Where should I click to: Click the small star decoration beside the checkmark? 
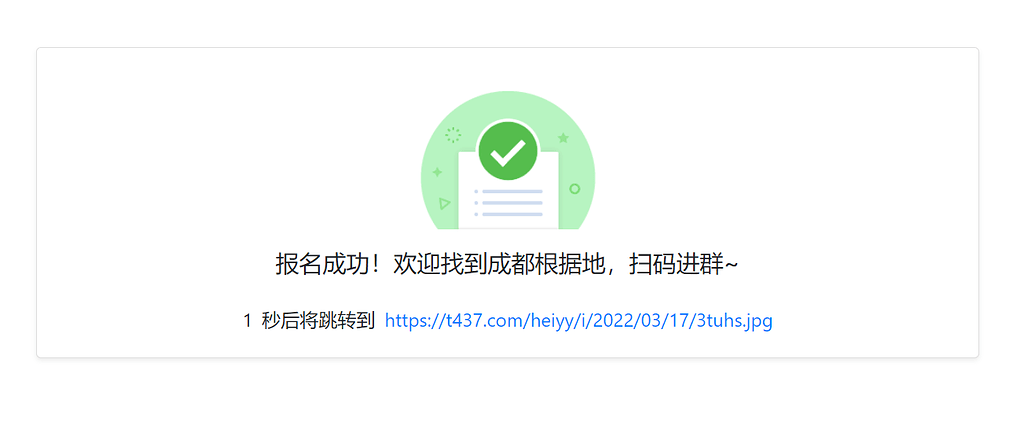coord(563,138)
